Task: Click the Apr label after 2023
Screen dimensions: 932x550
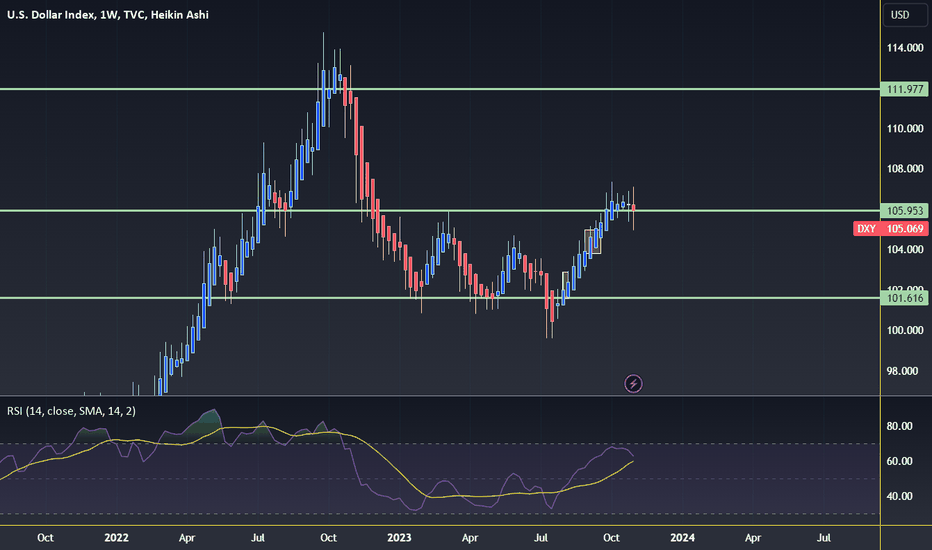Action: tap(470, 538)
